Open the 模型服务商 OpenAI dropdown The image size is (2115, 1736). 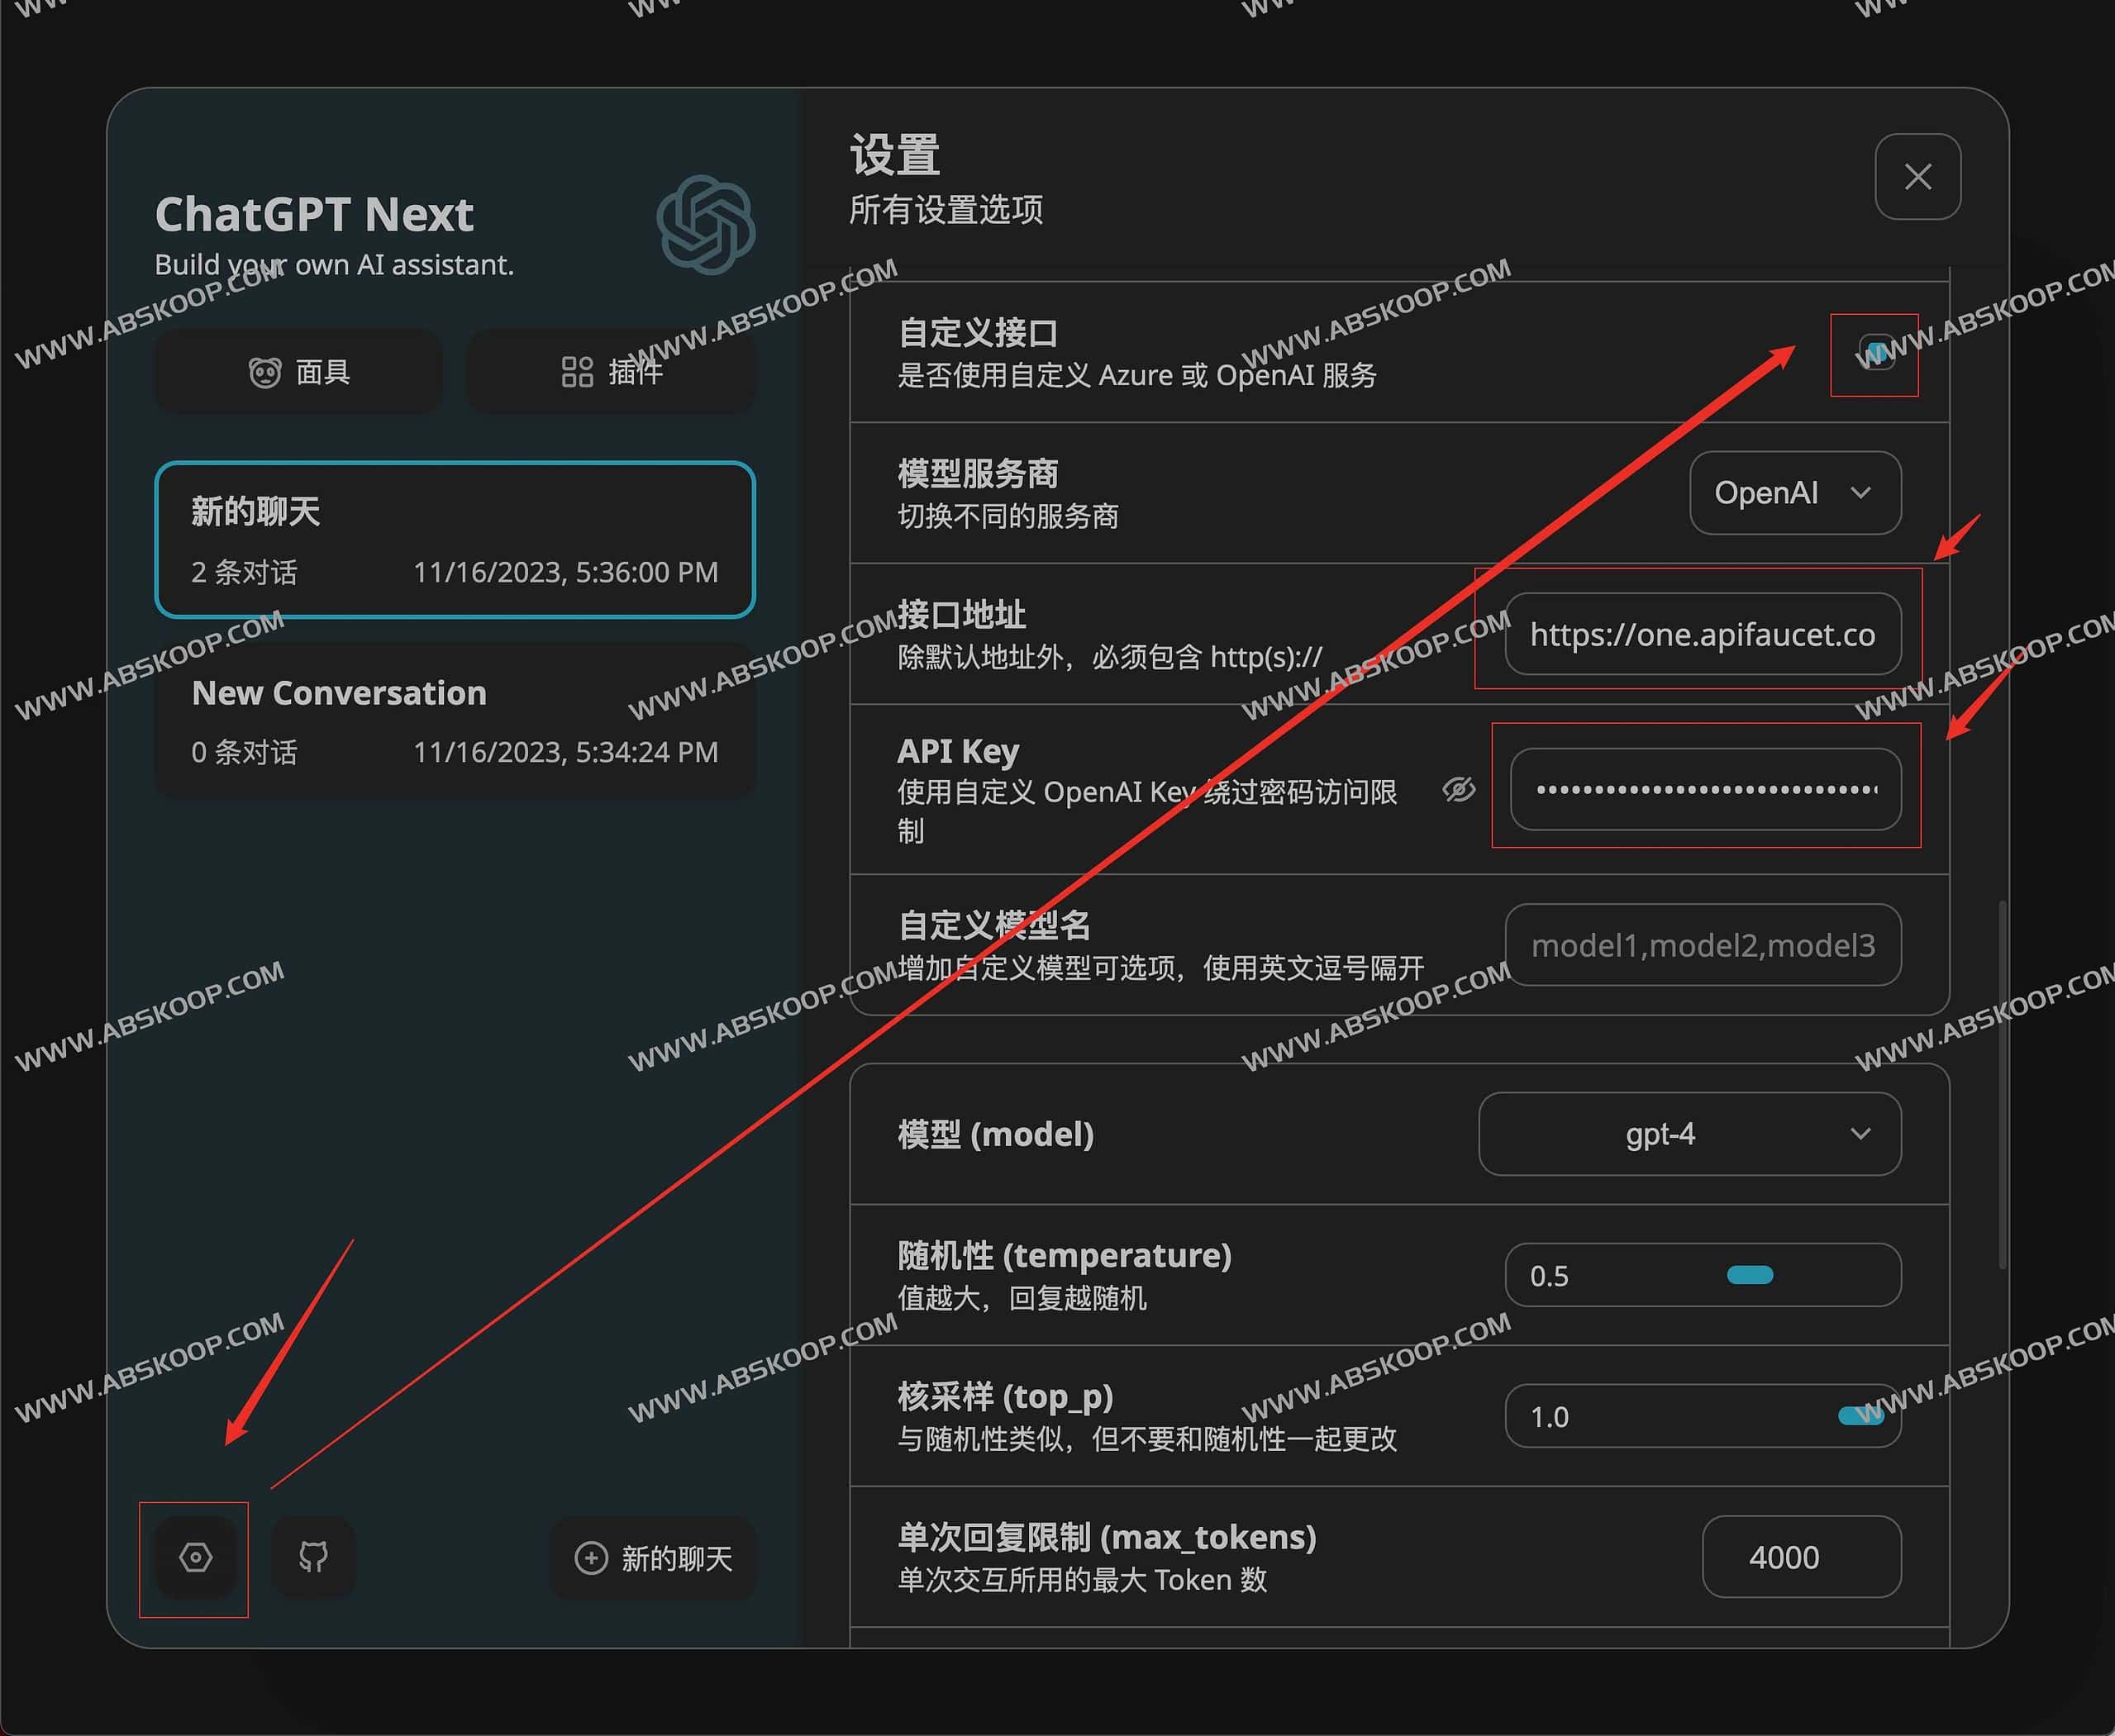click(x=1794, y=492)
